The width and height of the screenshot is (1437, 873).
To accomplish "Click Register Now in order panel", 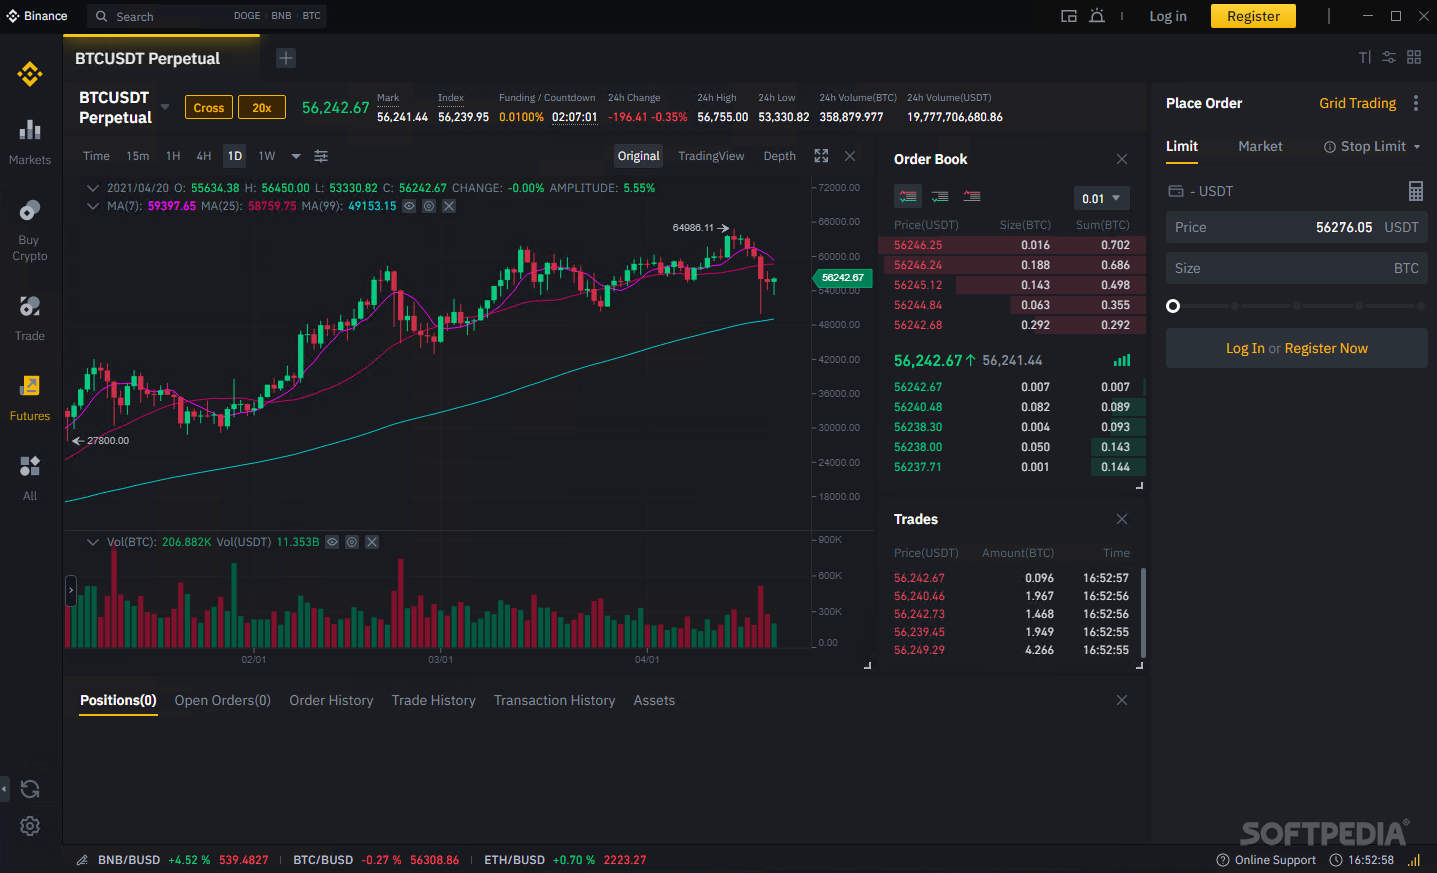I will click(x=1326, y=348).
